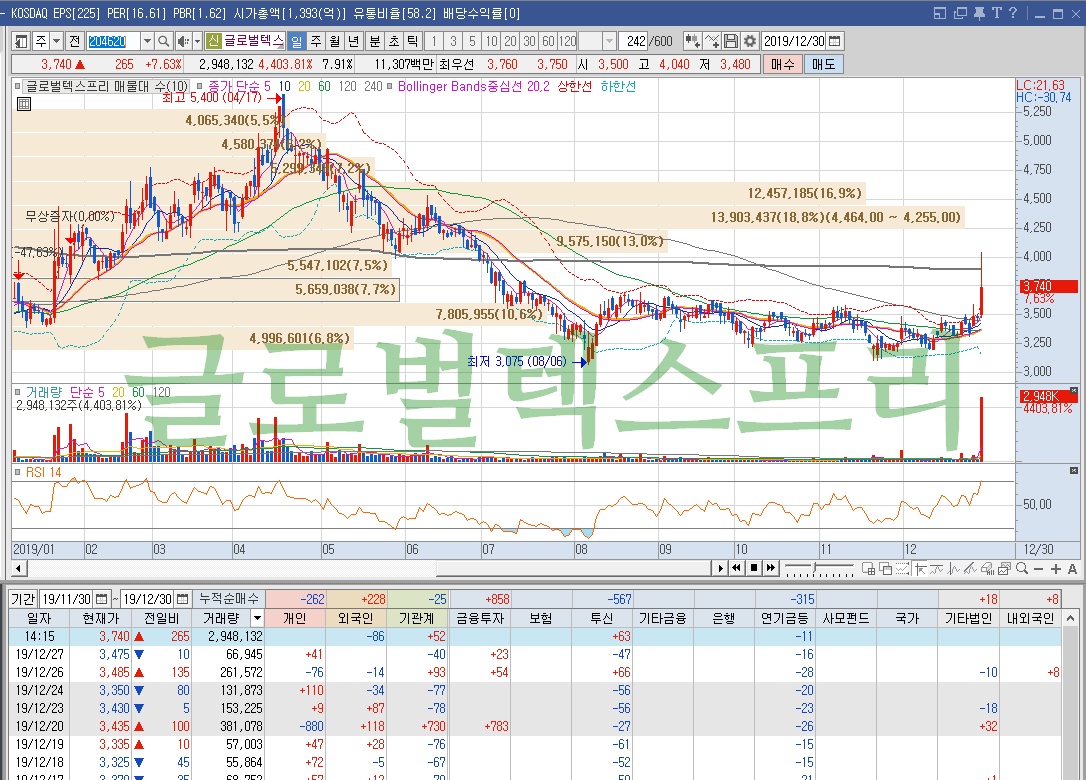Click the stock code input field 204620
This screenshot has height=780, width=1086.
(x=114, y=42)
